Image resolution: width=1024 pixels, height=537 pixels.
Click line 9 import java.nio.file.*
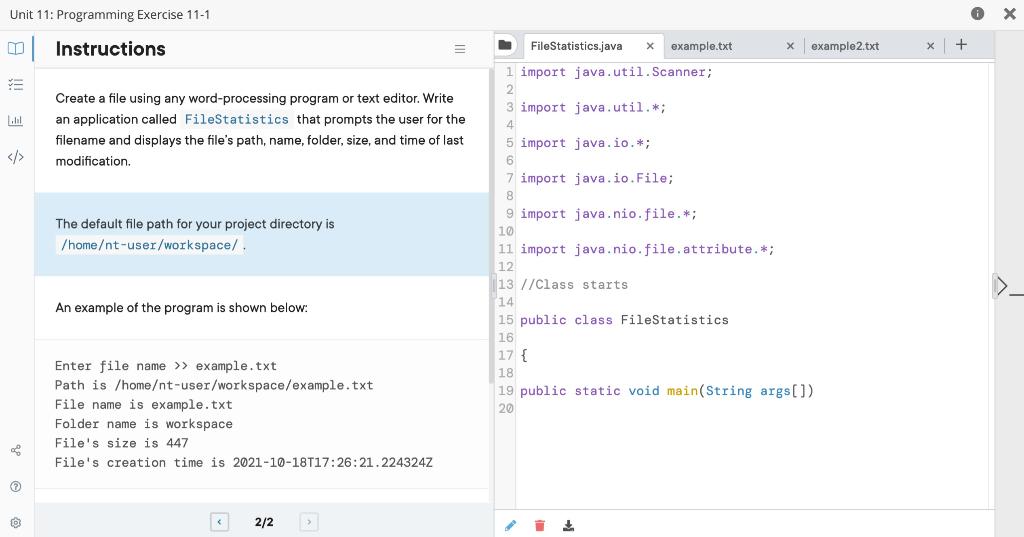[608, 214]
